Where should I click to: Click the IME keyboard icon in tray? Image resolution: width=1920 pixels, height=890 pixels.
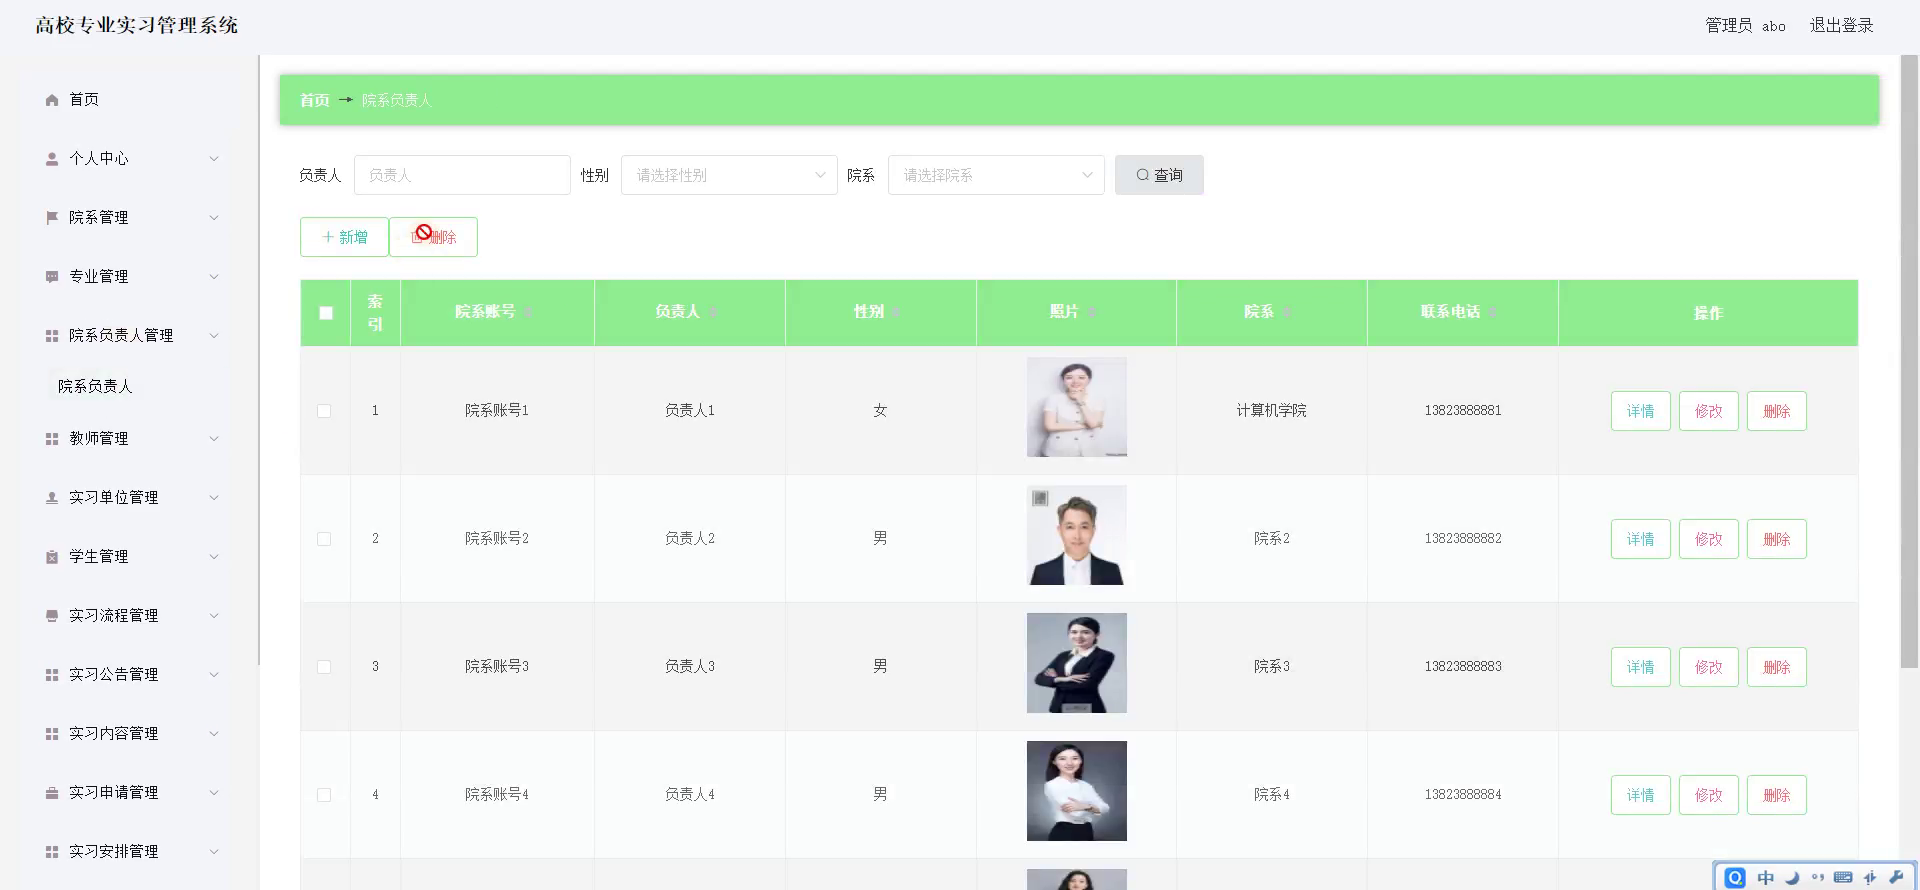pyautogui.click(x=1843, y=877)
